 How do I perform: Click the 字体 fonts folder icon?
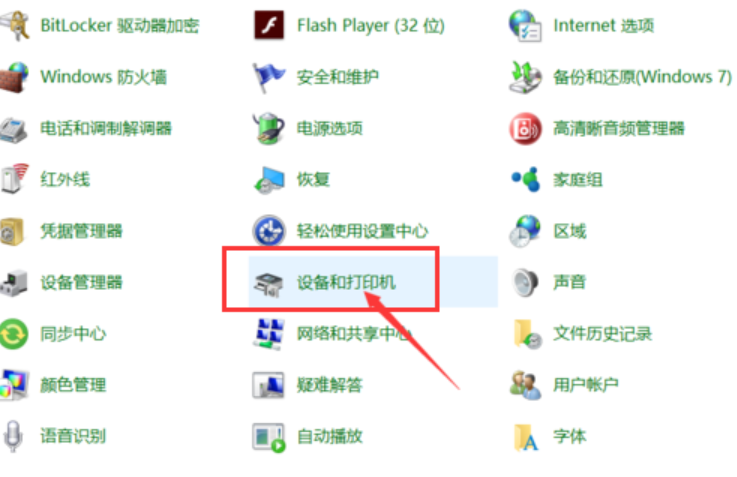(x=526, y=437)
